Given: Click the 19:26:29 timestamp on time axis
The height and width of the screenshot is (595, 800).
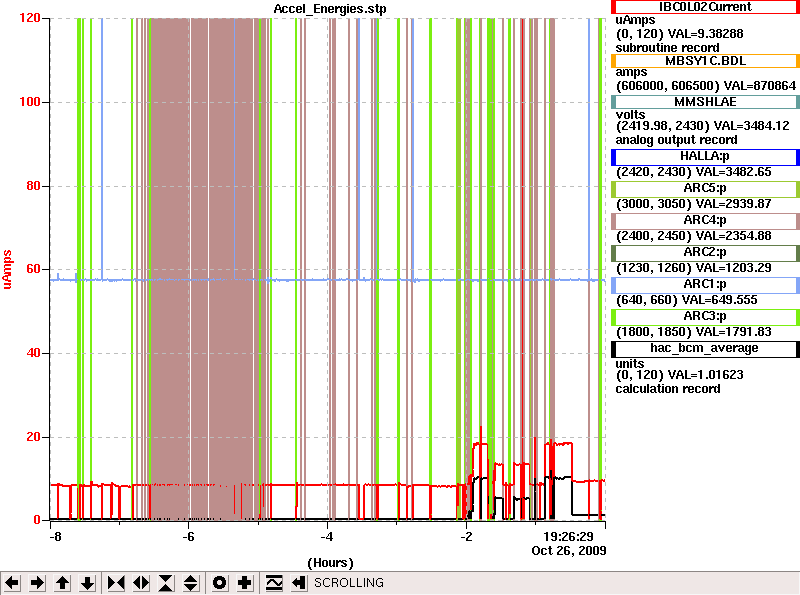Looking at the screenshot, I should (x=568, y=537).
